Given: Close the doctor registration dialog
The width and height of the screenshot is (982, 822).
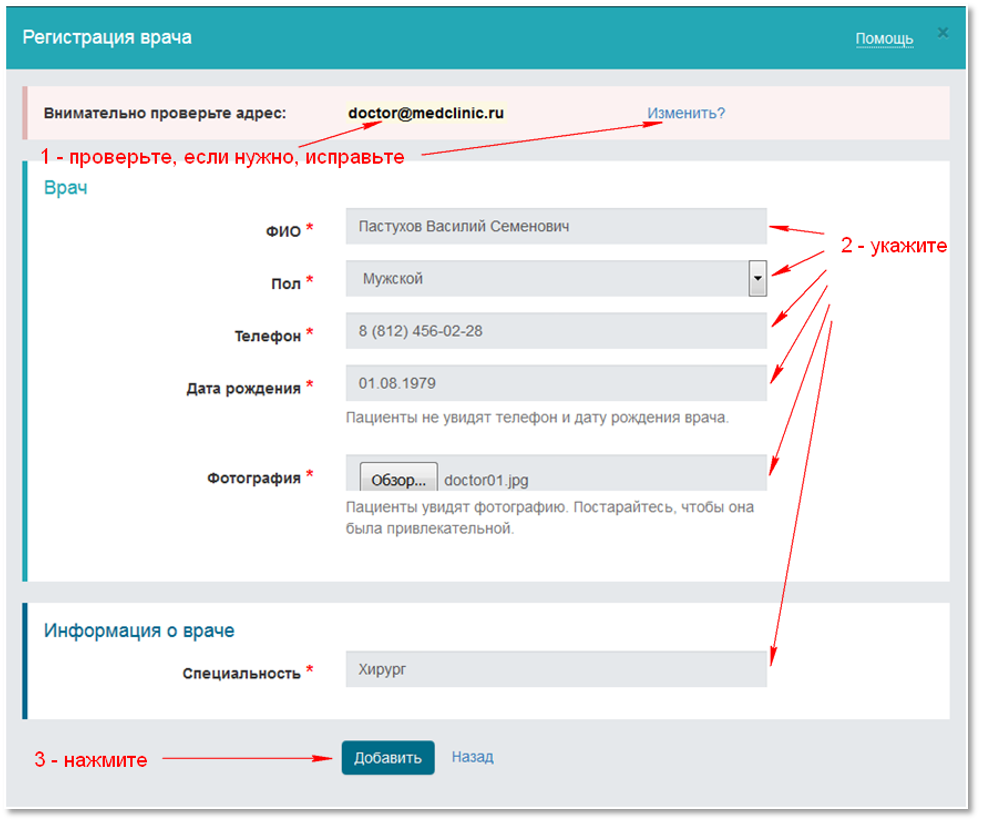Looking at the screenshot, I should [x=942, y=33].
